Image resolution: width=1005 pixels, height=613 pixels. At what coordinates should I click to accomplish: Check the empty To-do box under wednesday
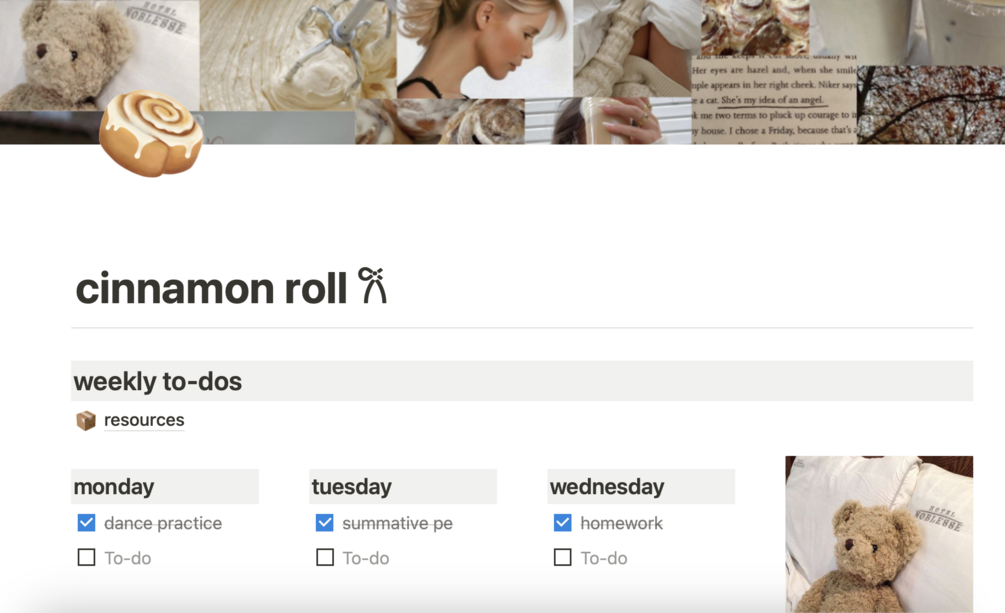click(563, 557)
